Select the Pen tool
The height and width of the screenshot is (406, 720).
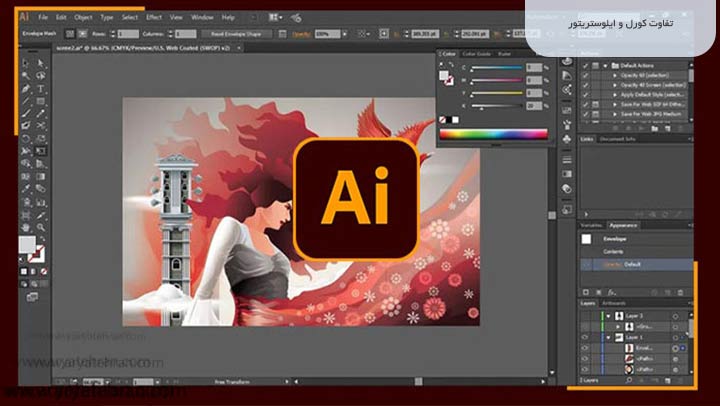(27, 89)
